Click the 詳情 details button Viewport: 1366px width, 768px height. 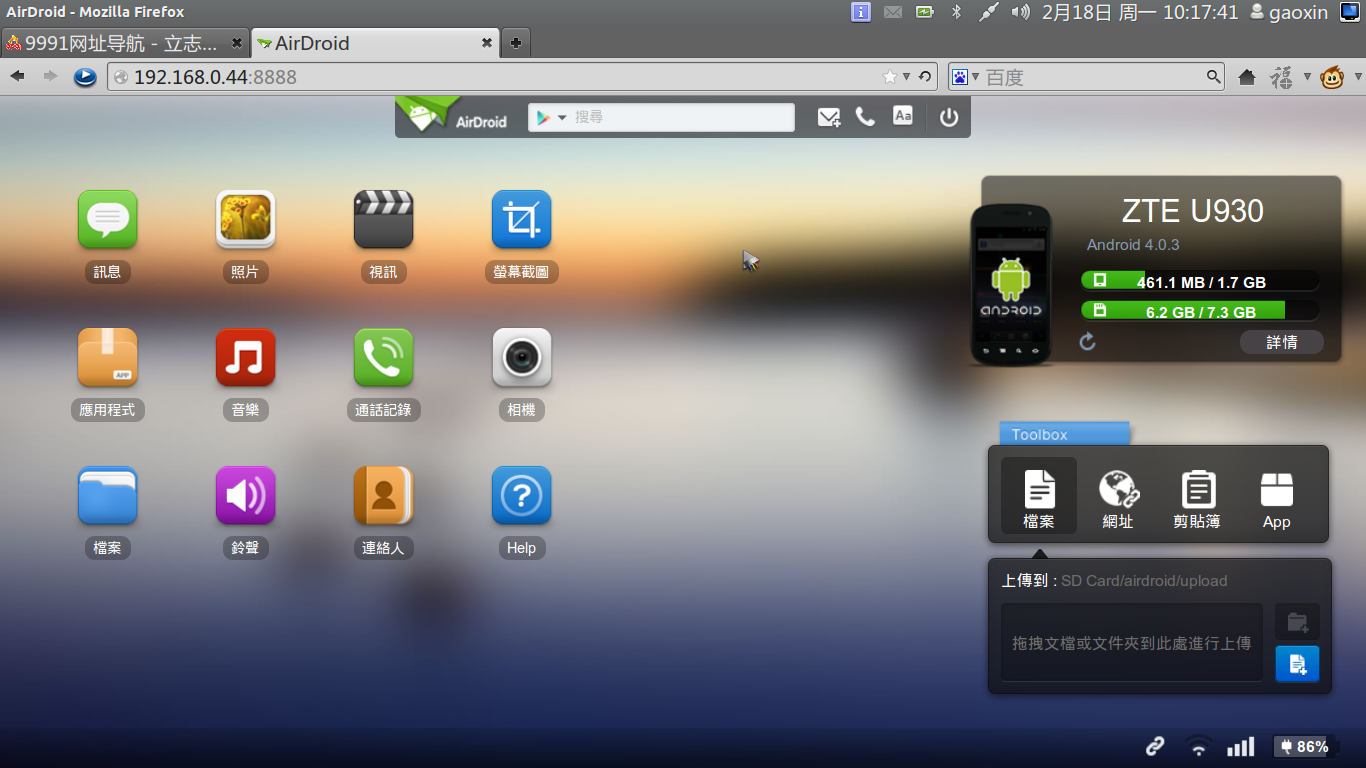tap(1282, 342)
